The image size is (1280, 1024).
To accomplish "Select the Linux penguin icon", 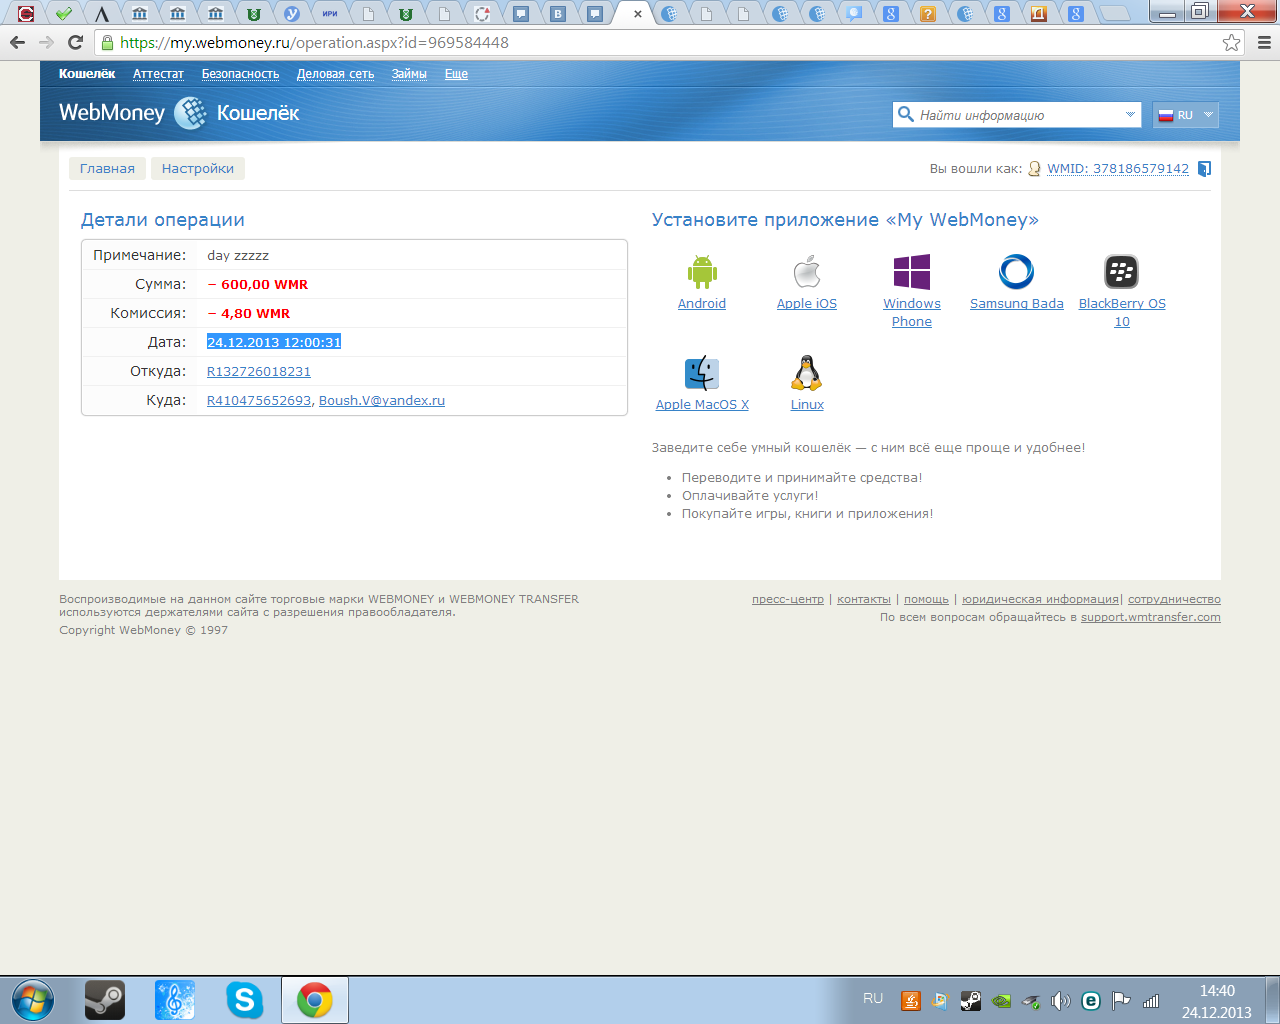I will point(807,373).
